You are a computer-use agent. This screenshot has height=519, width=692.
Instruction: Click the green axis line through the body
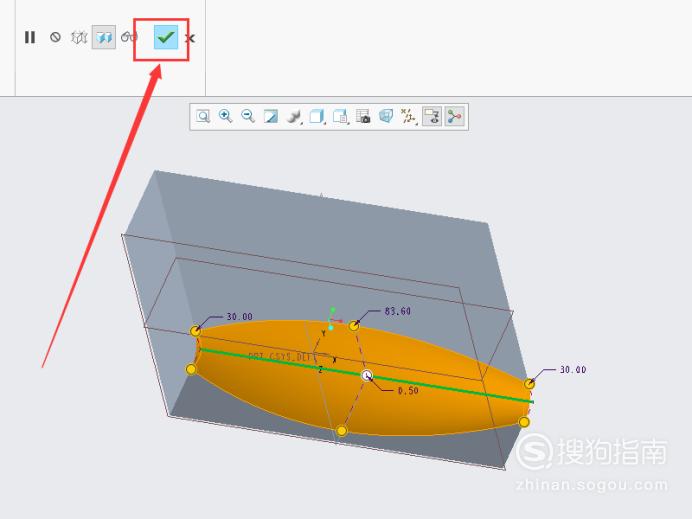point(366,376)
